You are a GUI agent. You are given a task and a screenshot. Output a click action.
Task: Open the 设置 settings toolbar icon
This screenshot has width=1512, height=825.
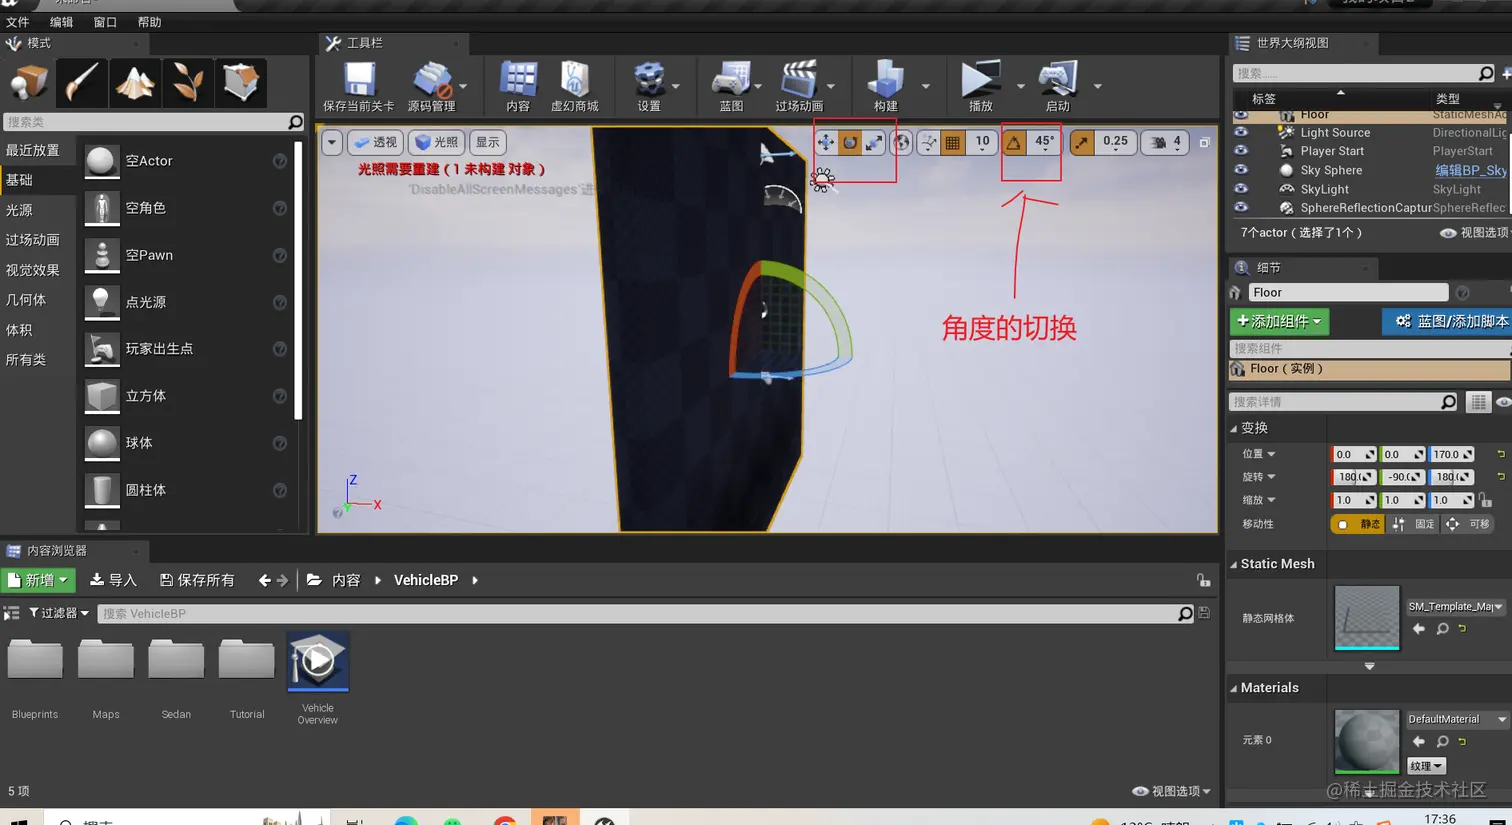pos(649,86)
